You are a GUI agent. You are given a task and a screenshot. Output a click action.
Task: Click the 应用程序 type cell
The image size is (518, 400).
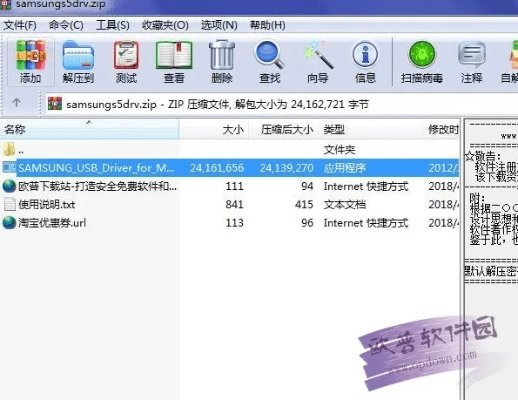345,168
